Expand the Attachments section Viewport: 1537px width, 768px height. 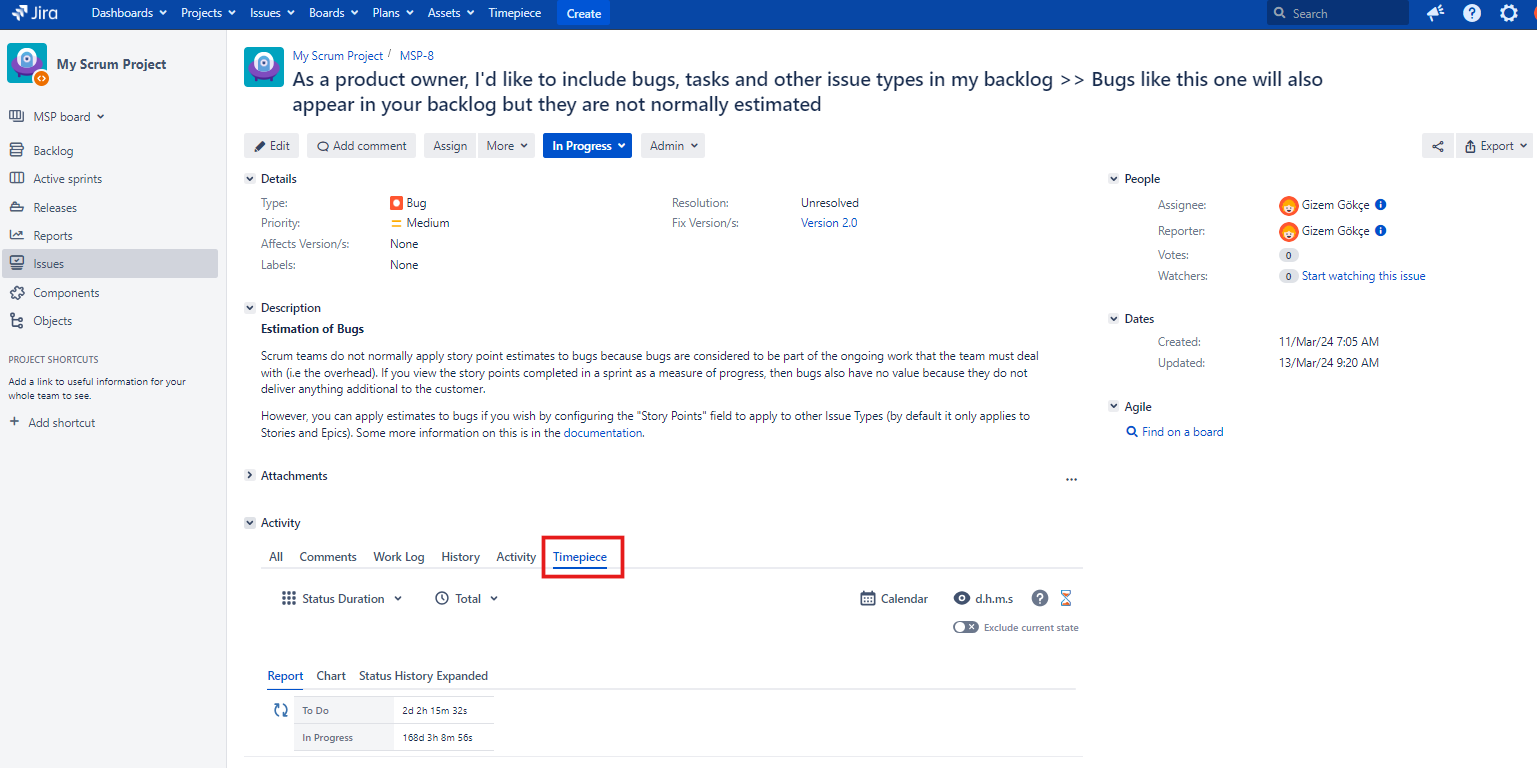pos(250,476)
